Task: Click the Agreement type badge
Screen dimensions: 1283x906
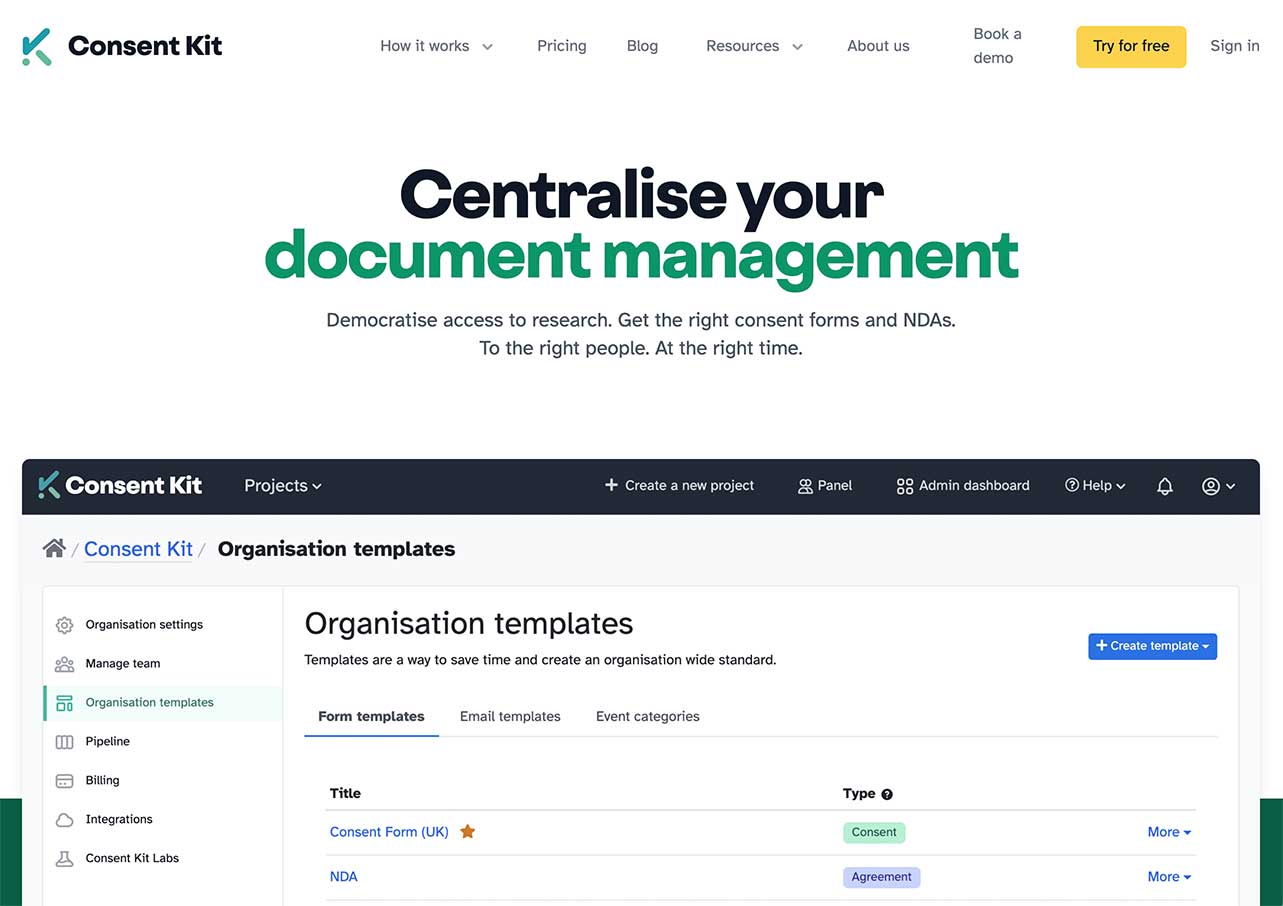Action: point(881,877)
